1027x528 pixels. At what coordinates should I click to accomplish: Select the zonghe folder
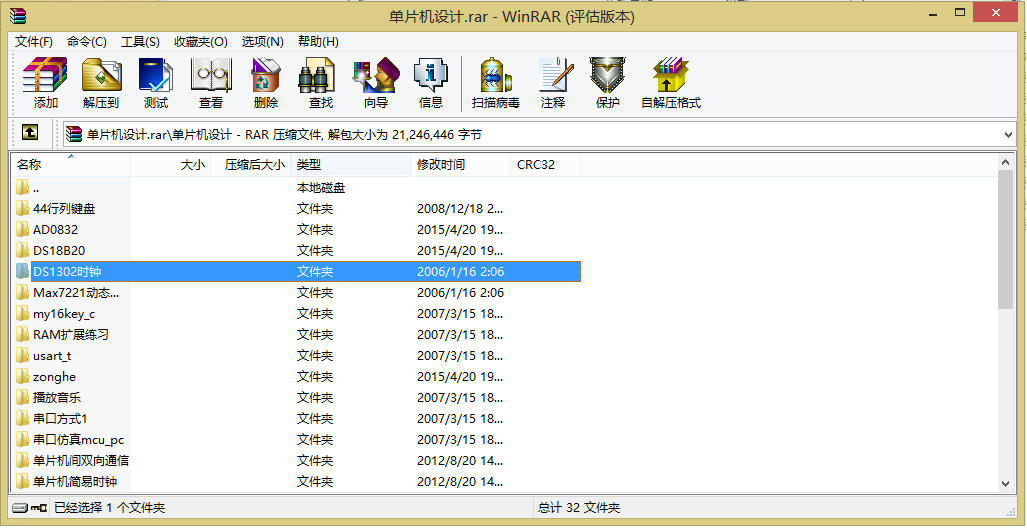click(296, 377)
